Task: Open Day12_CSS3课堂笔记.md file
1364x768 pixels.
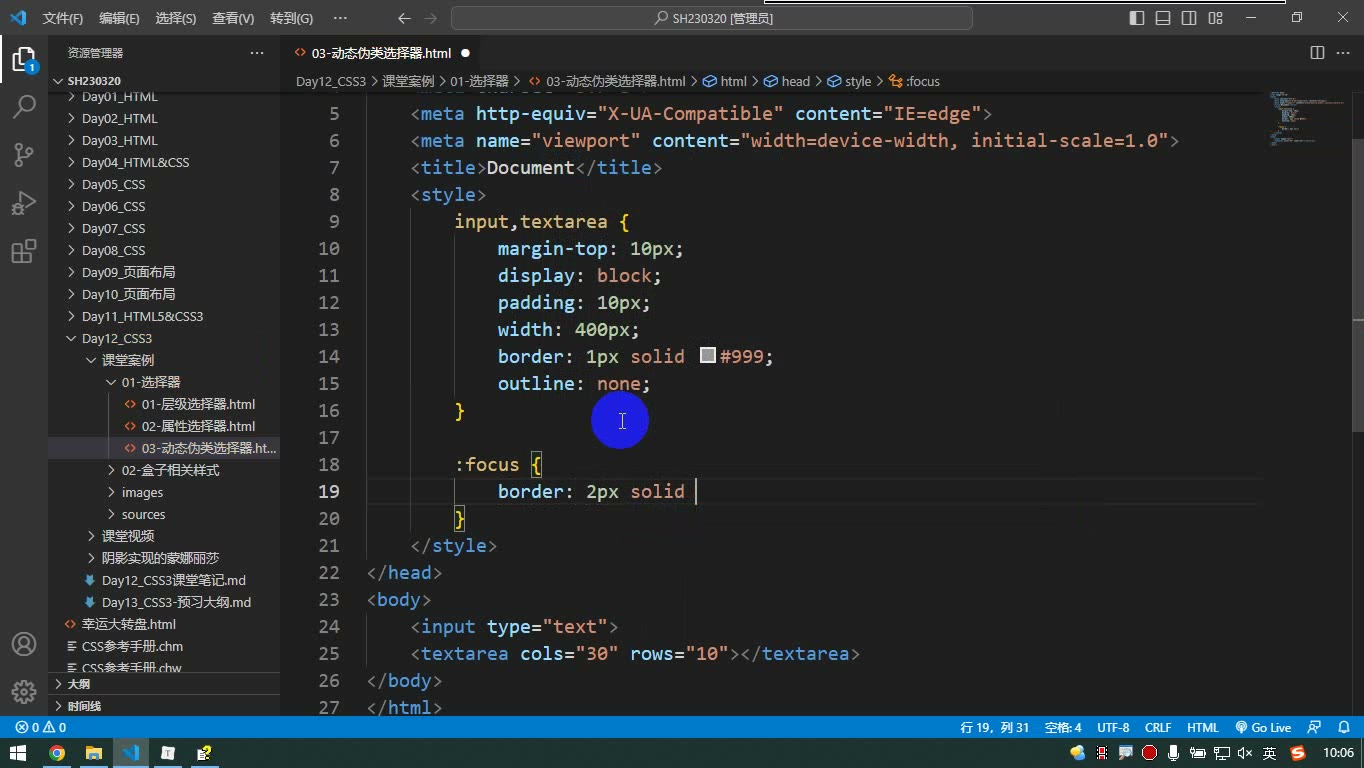Action: tap(173, 580)
